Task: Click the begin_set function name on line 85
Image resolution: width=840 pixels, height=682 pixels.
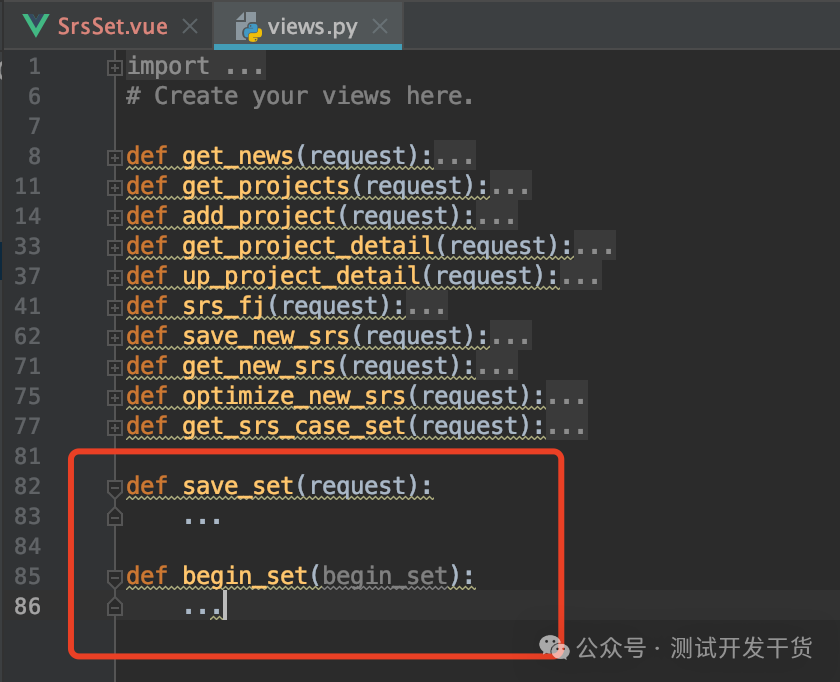Action: click(x=245, y=576)
